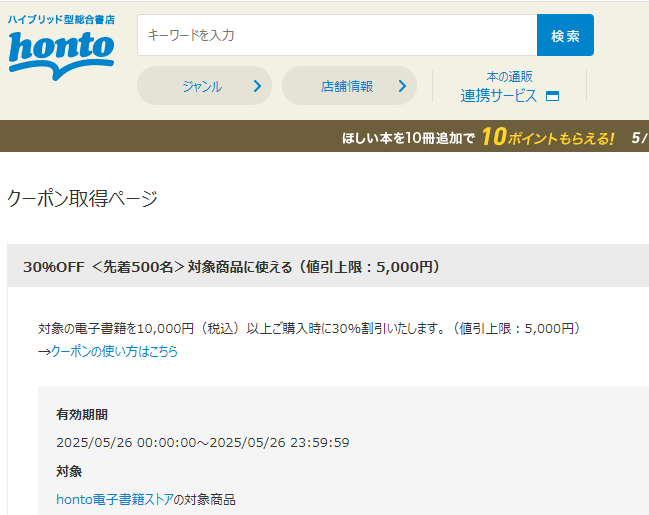Click the 対象 label
Viewport: 649px width, 515px height.
[69, 471]
